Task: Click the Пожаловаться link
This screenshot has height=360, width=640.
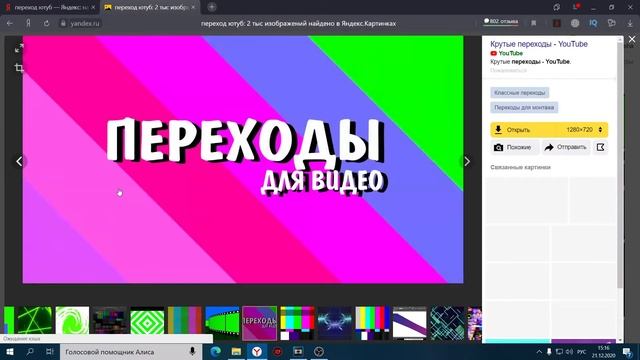Action: 508,70
